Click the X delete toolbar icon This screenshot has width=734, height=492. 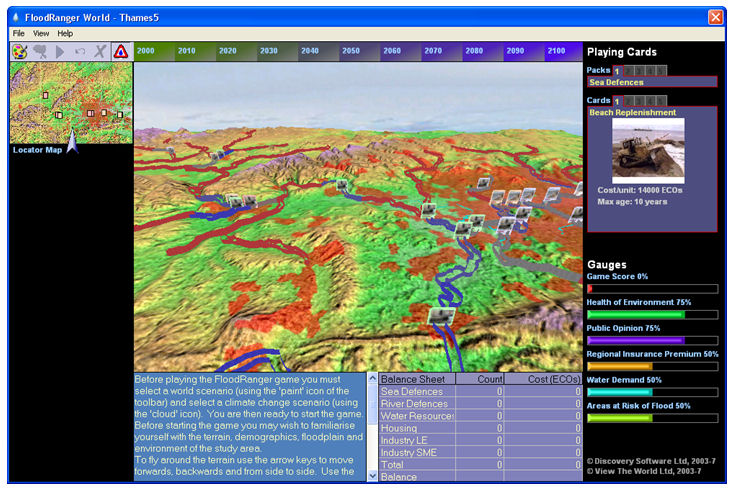tap(100, 51)
